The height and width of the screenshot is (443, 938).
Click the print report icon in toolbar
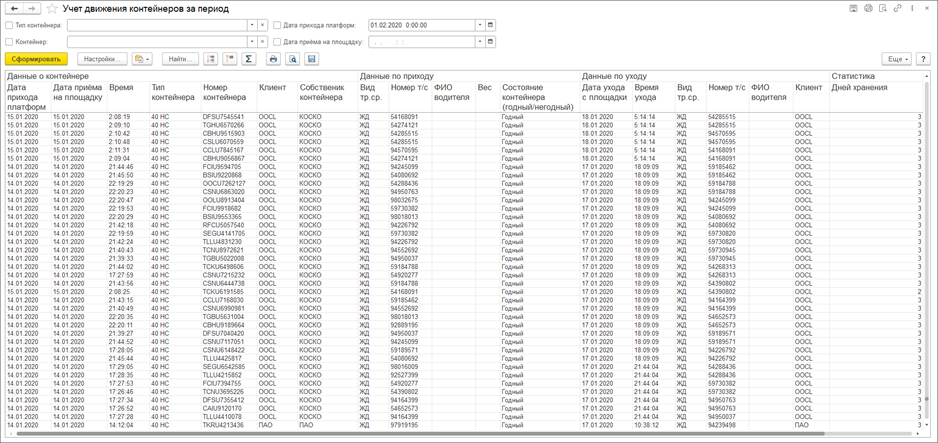[273, 59]
